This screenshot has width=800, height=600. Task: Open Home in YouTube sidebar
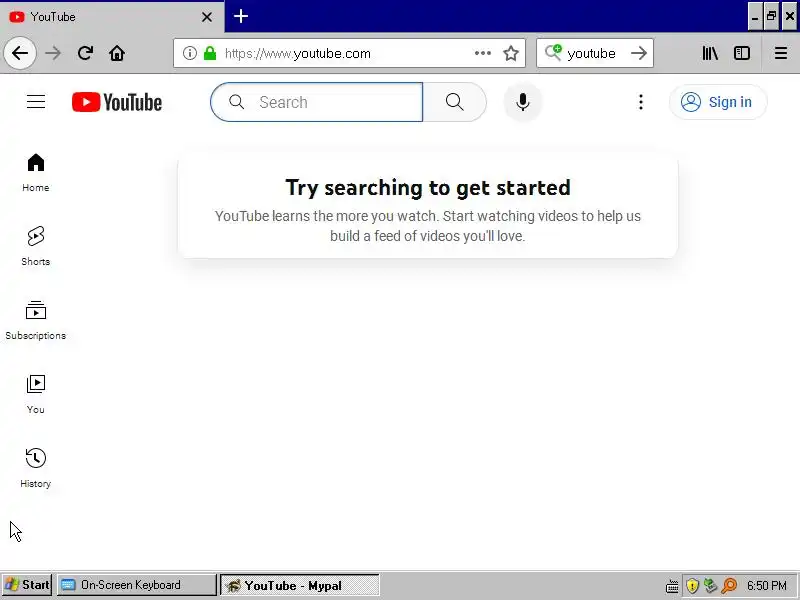[x=36, y=172]
